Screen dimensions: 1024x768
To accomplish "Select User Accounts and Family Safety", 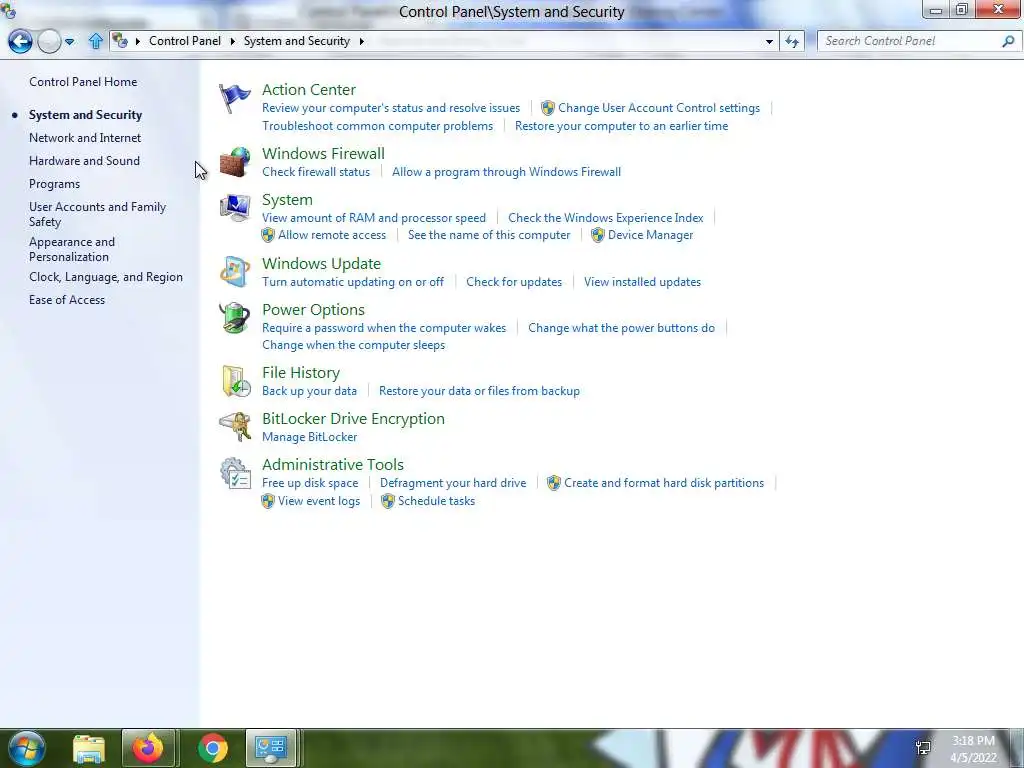I will (x=97, y=214).
